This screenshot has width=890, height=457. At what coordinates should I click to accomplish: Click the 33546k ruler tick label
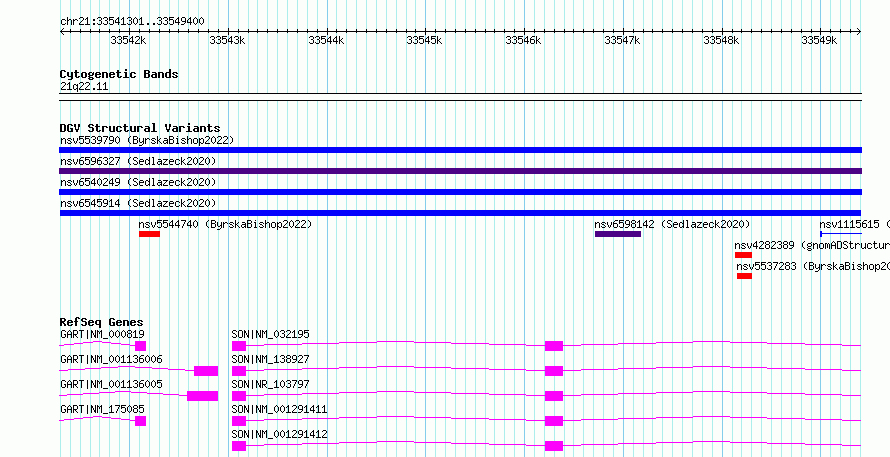click(x=523, y=40)
